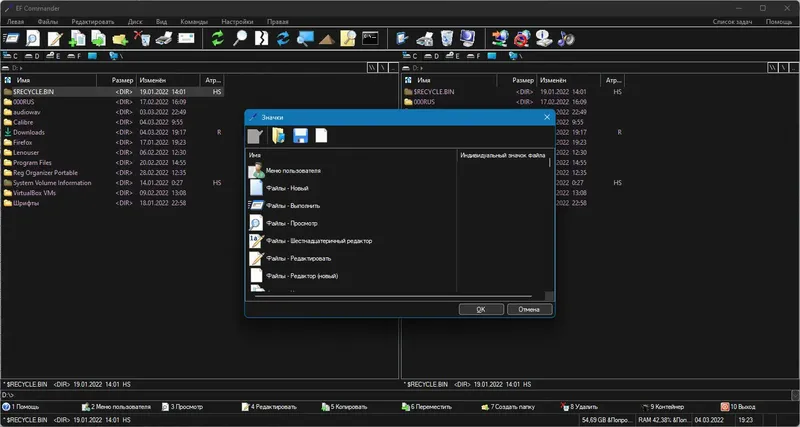
Task: Click the green refresh arrows toolbar icon
Action: click(218, 39)
